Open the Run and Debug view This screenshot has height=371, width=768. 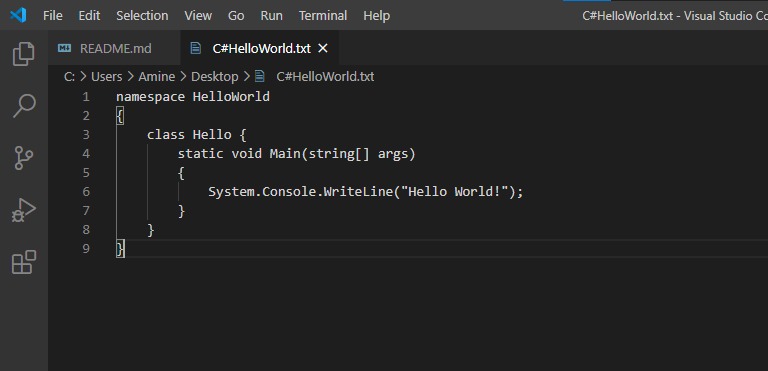tap(24, 211)
